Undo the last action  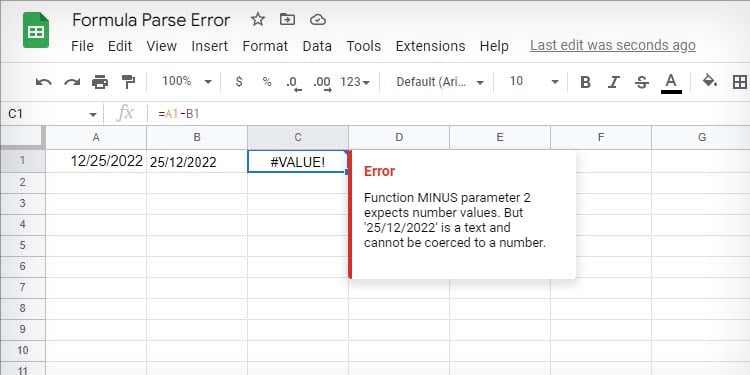pyautogui.click(x=44, y=82)
